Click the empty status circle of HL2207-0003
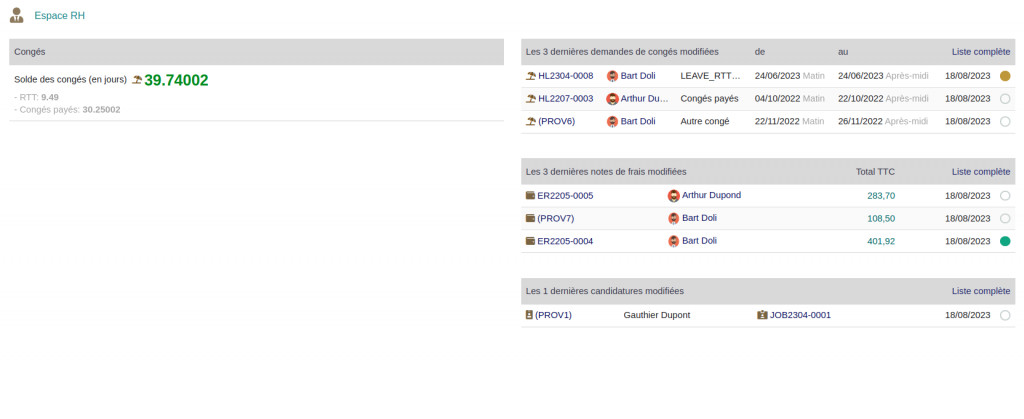Viewport: 1024px width, 419px height. [1005, 99]
